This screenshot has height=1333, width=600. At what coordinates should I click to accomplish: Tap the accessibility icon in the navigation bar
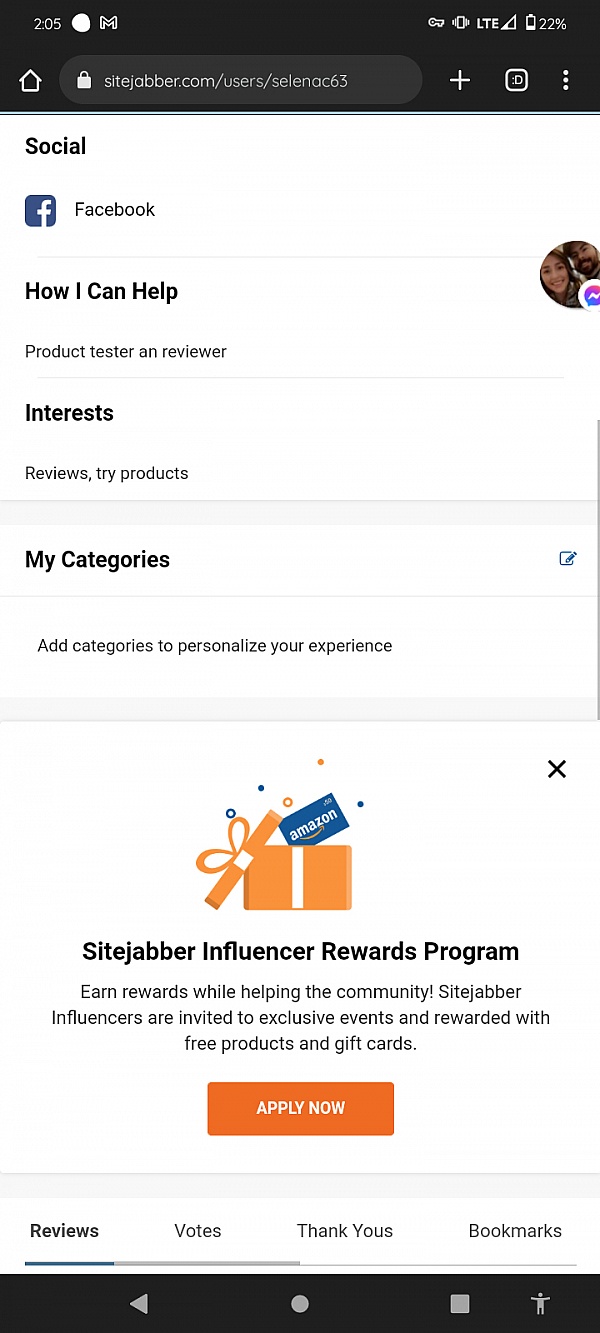point(540,1304)
